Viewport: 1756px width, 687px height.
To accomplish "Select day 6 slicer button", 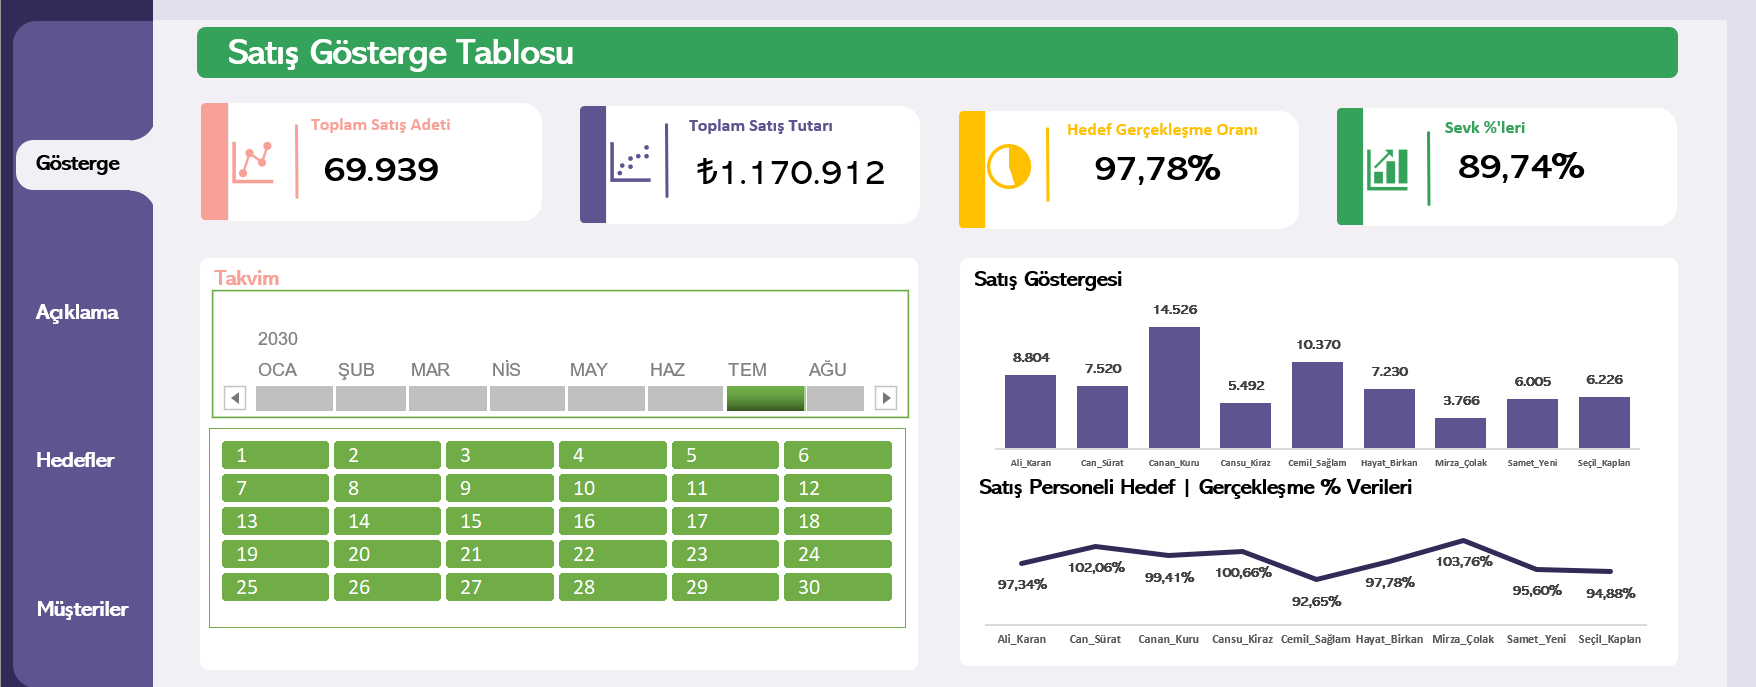I will (x=837, y=455).
